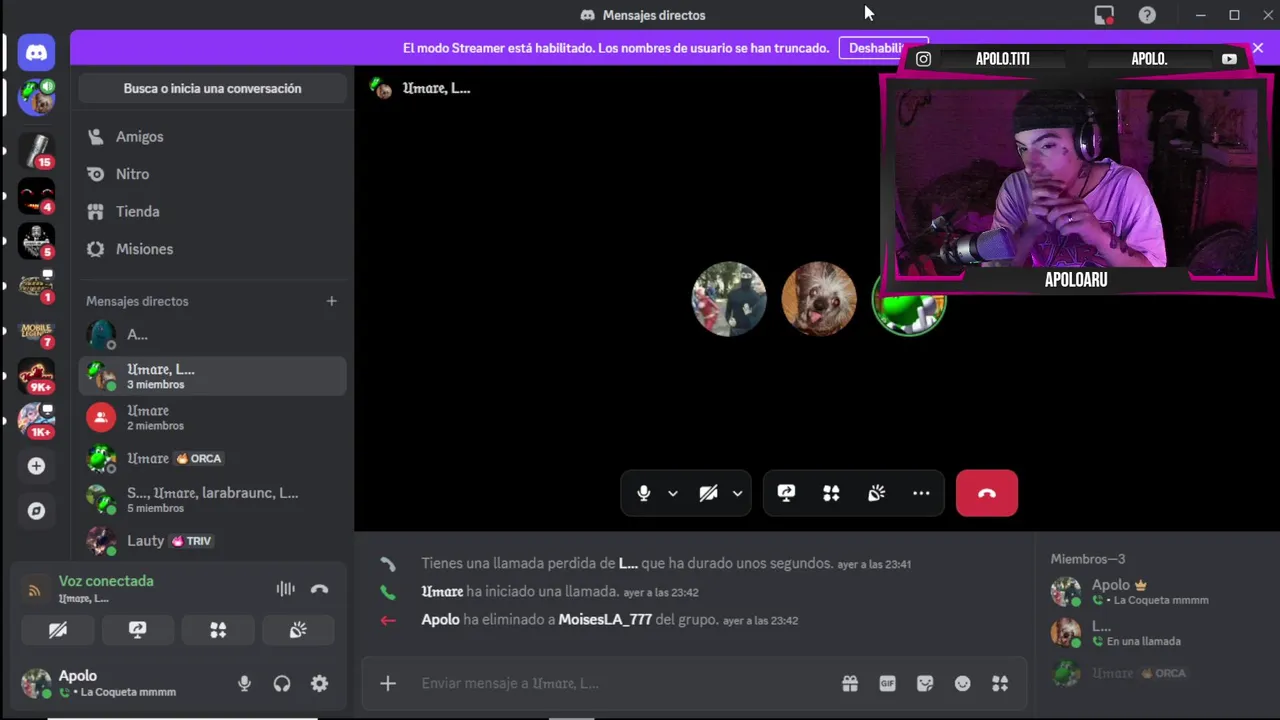The image size is (1280, 720).
Task: Start an activity in call controls
Action: [x=831, y=493]
